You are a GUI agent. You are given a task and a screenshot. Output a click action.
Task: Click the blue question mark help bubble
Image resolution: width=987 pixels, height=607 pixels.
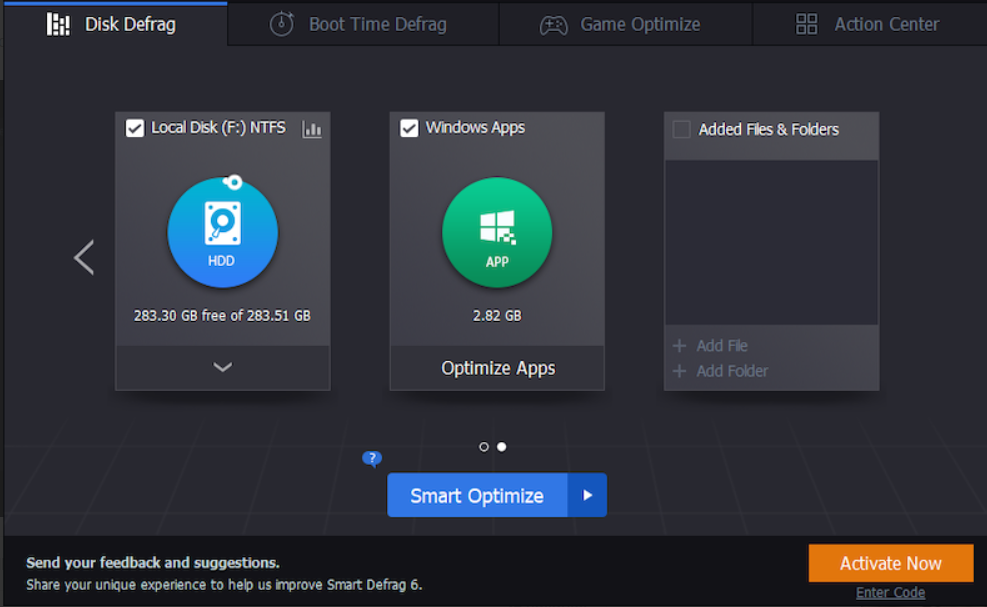click(x=372, y=459)
